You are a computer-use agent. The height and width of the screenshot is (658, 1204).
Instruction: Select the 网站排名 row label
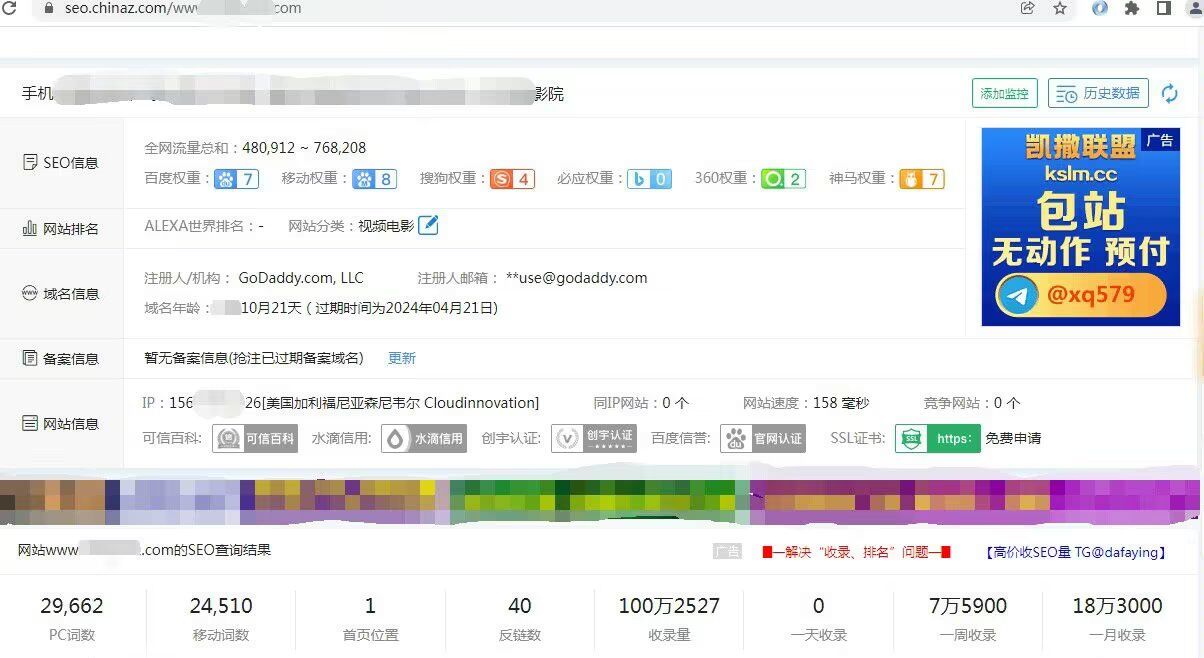click(61, 229)
